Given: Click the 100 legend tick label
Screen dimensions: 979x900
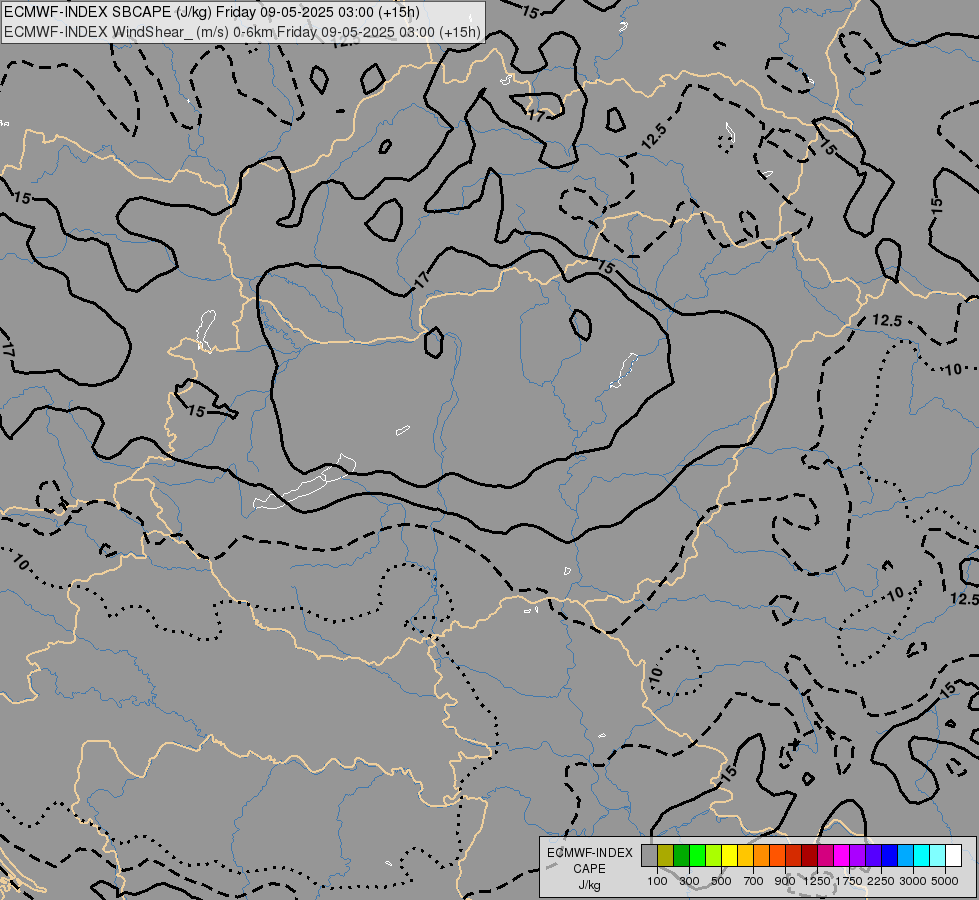Looking at the screenshot, I should tap(657, 881).
